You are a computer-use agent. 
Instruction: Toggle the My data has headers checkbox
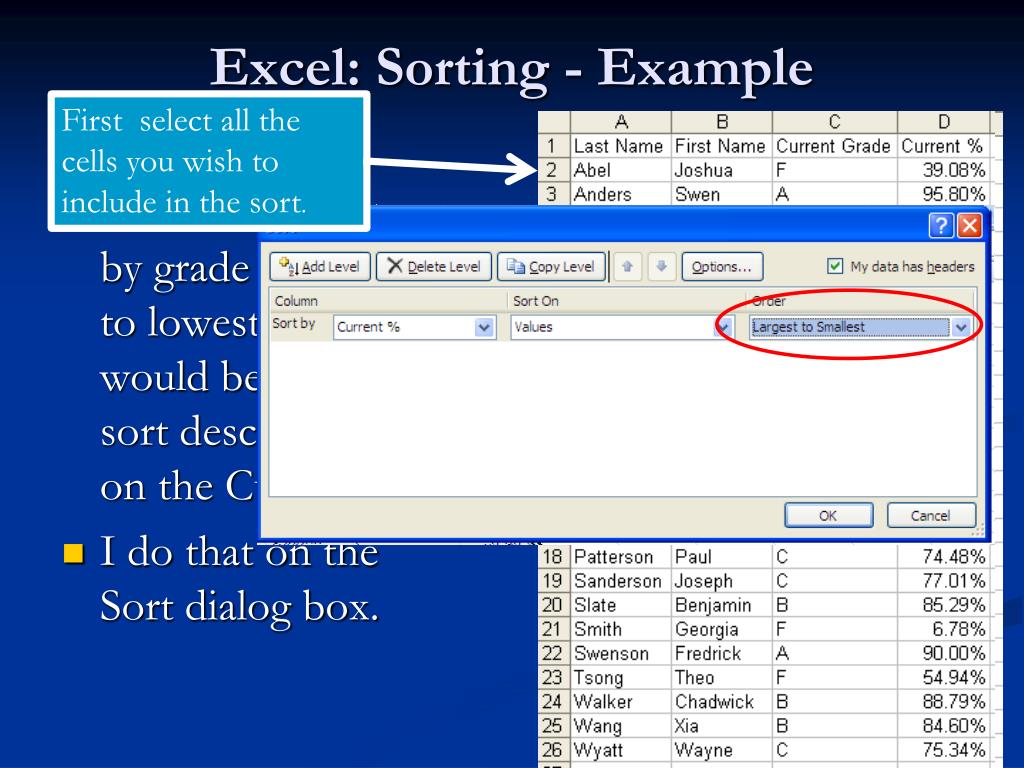pos(835,266)
